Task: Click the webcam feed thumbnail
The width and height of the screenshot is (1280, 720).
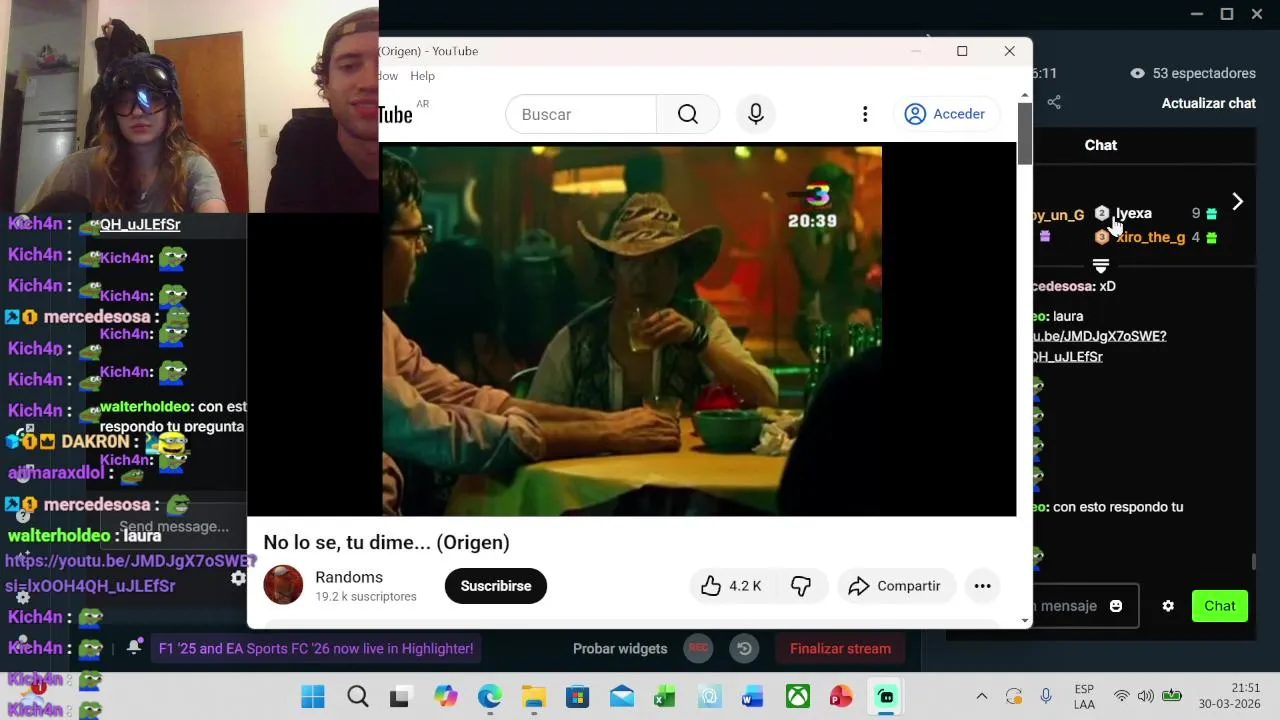Action: coord(189,106)
